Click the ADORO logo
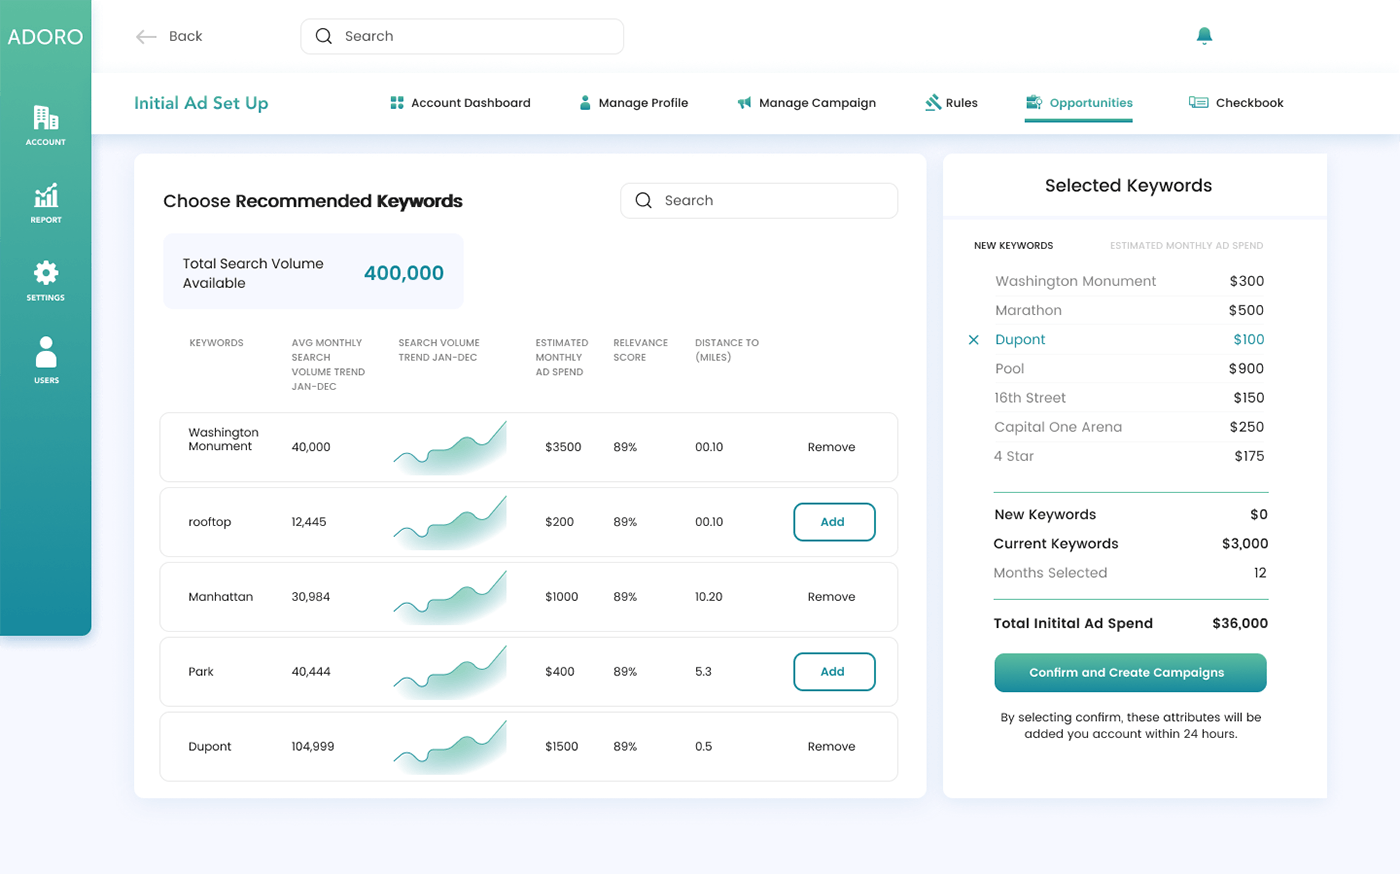This screenshot has height=874, width=1400. tap(45, 37)
